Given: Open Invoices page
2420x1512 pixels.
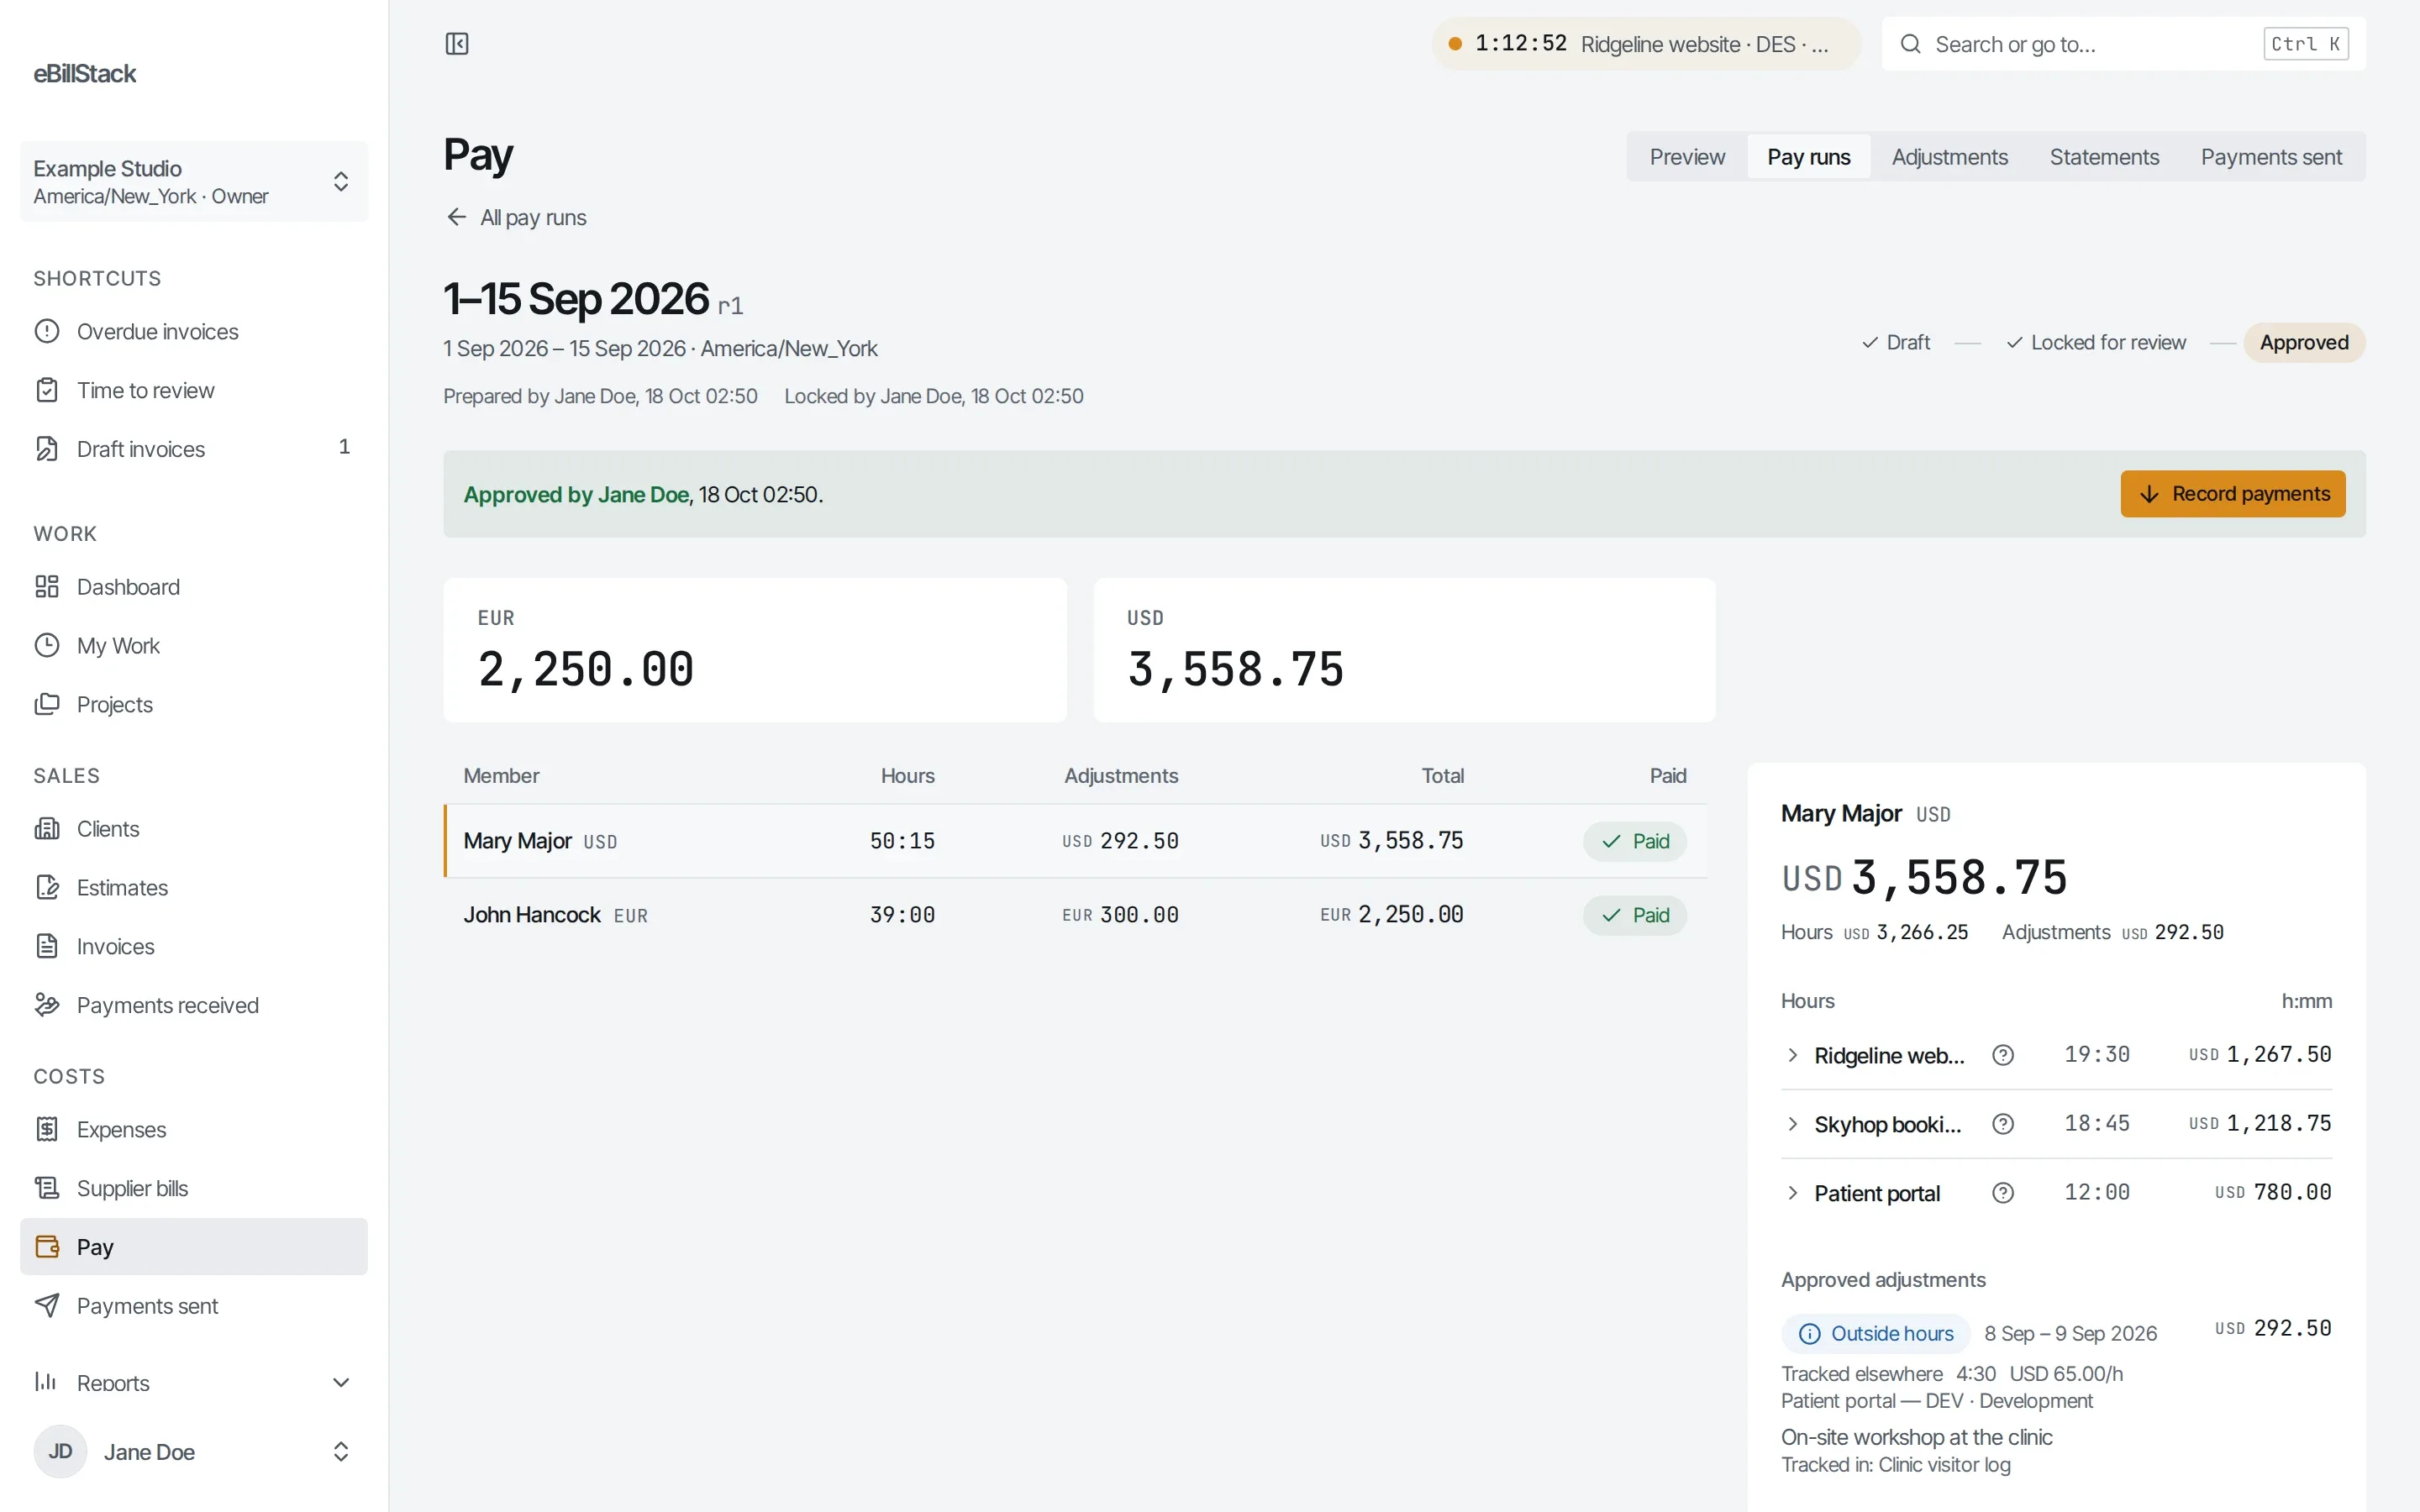Looking at the screenshot, I should click(194, 947).
